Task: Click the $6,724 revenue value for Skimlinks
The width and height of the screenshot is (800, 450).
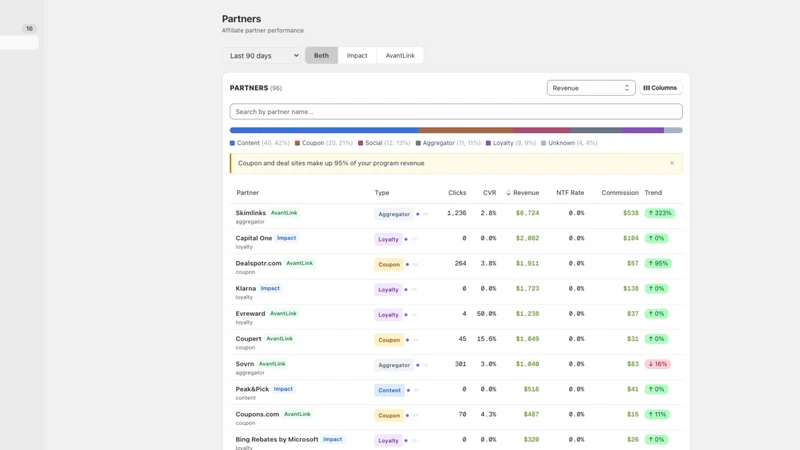Action: [527, 213]
